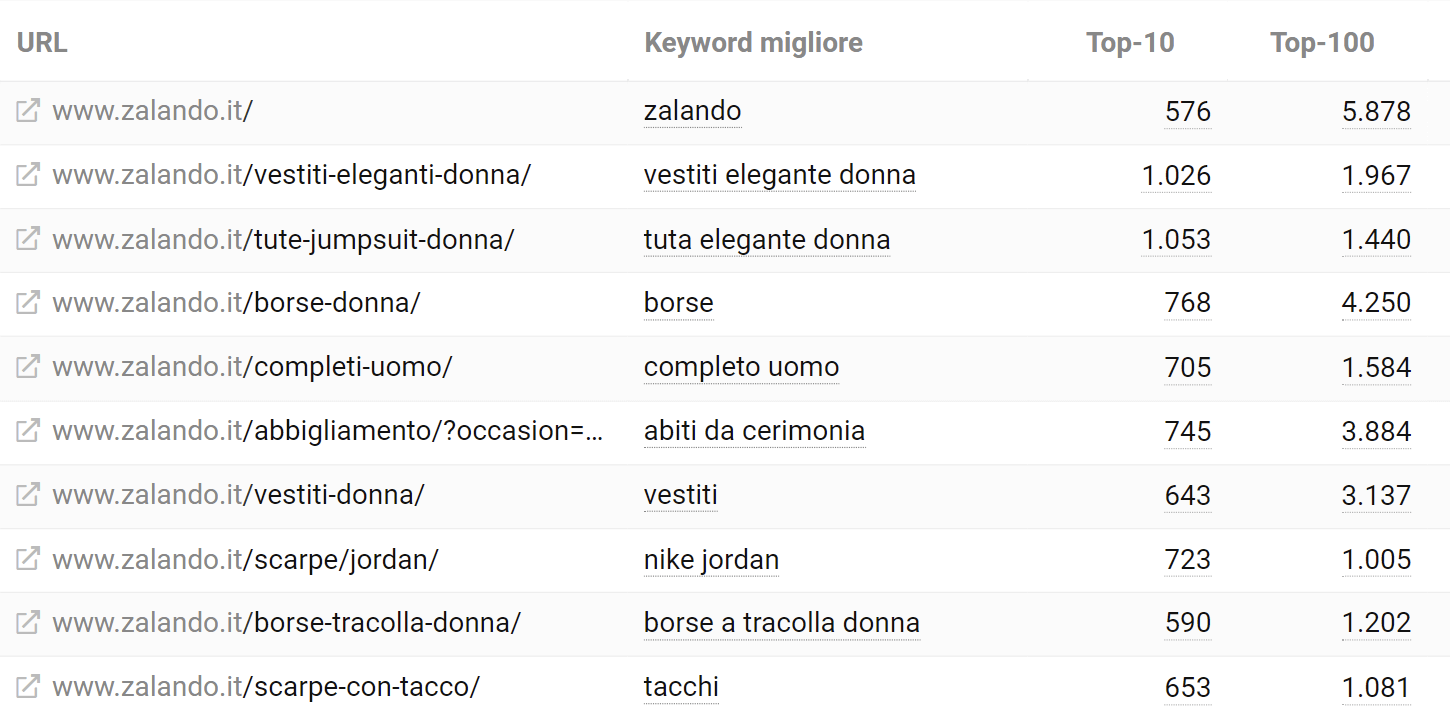Sort table by Top-10 column header
This screenshot has height=720, width=1450.
(x=1130, y=43)
